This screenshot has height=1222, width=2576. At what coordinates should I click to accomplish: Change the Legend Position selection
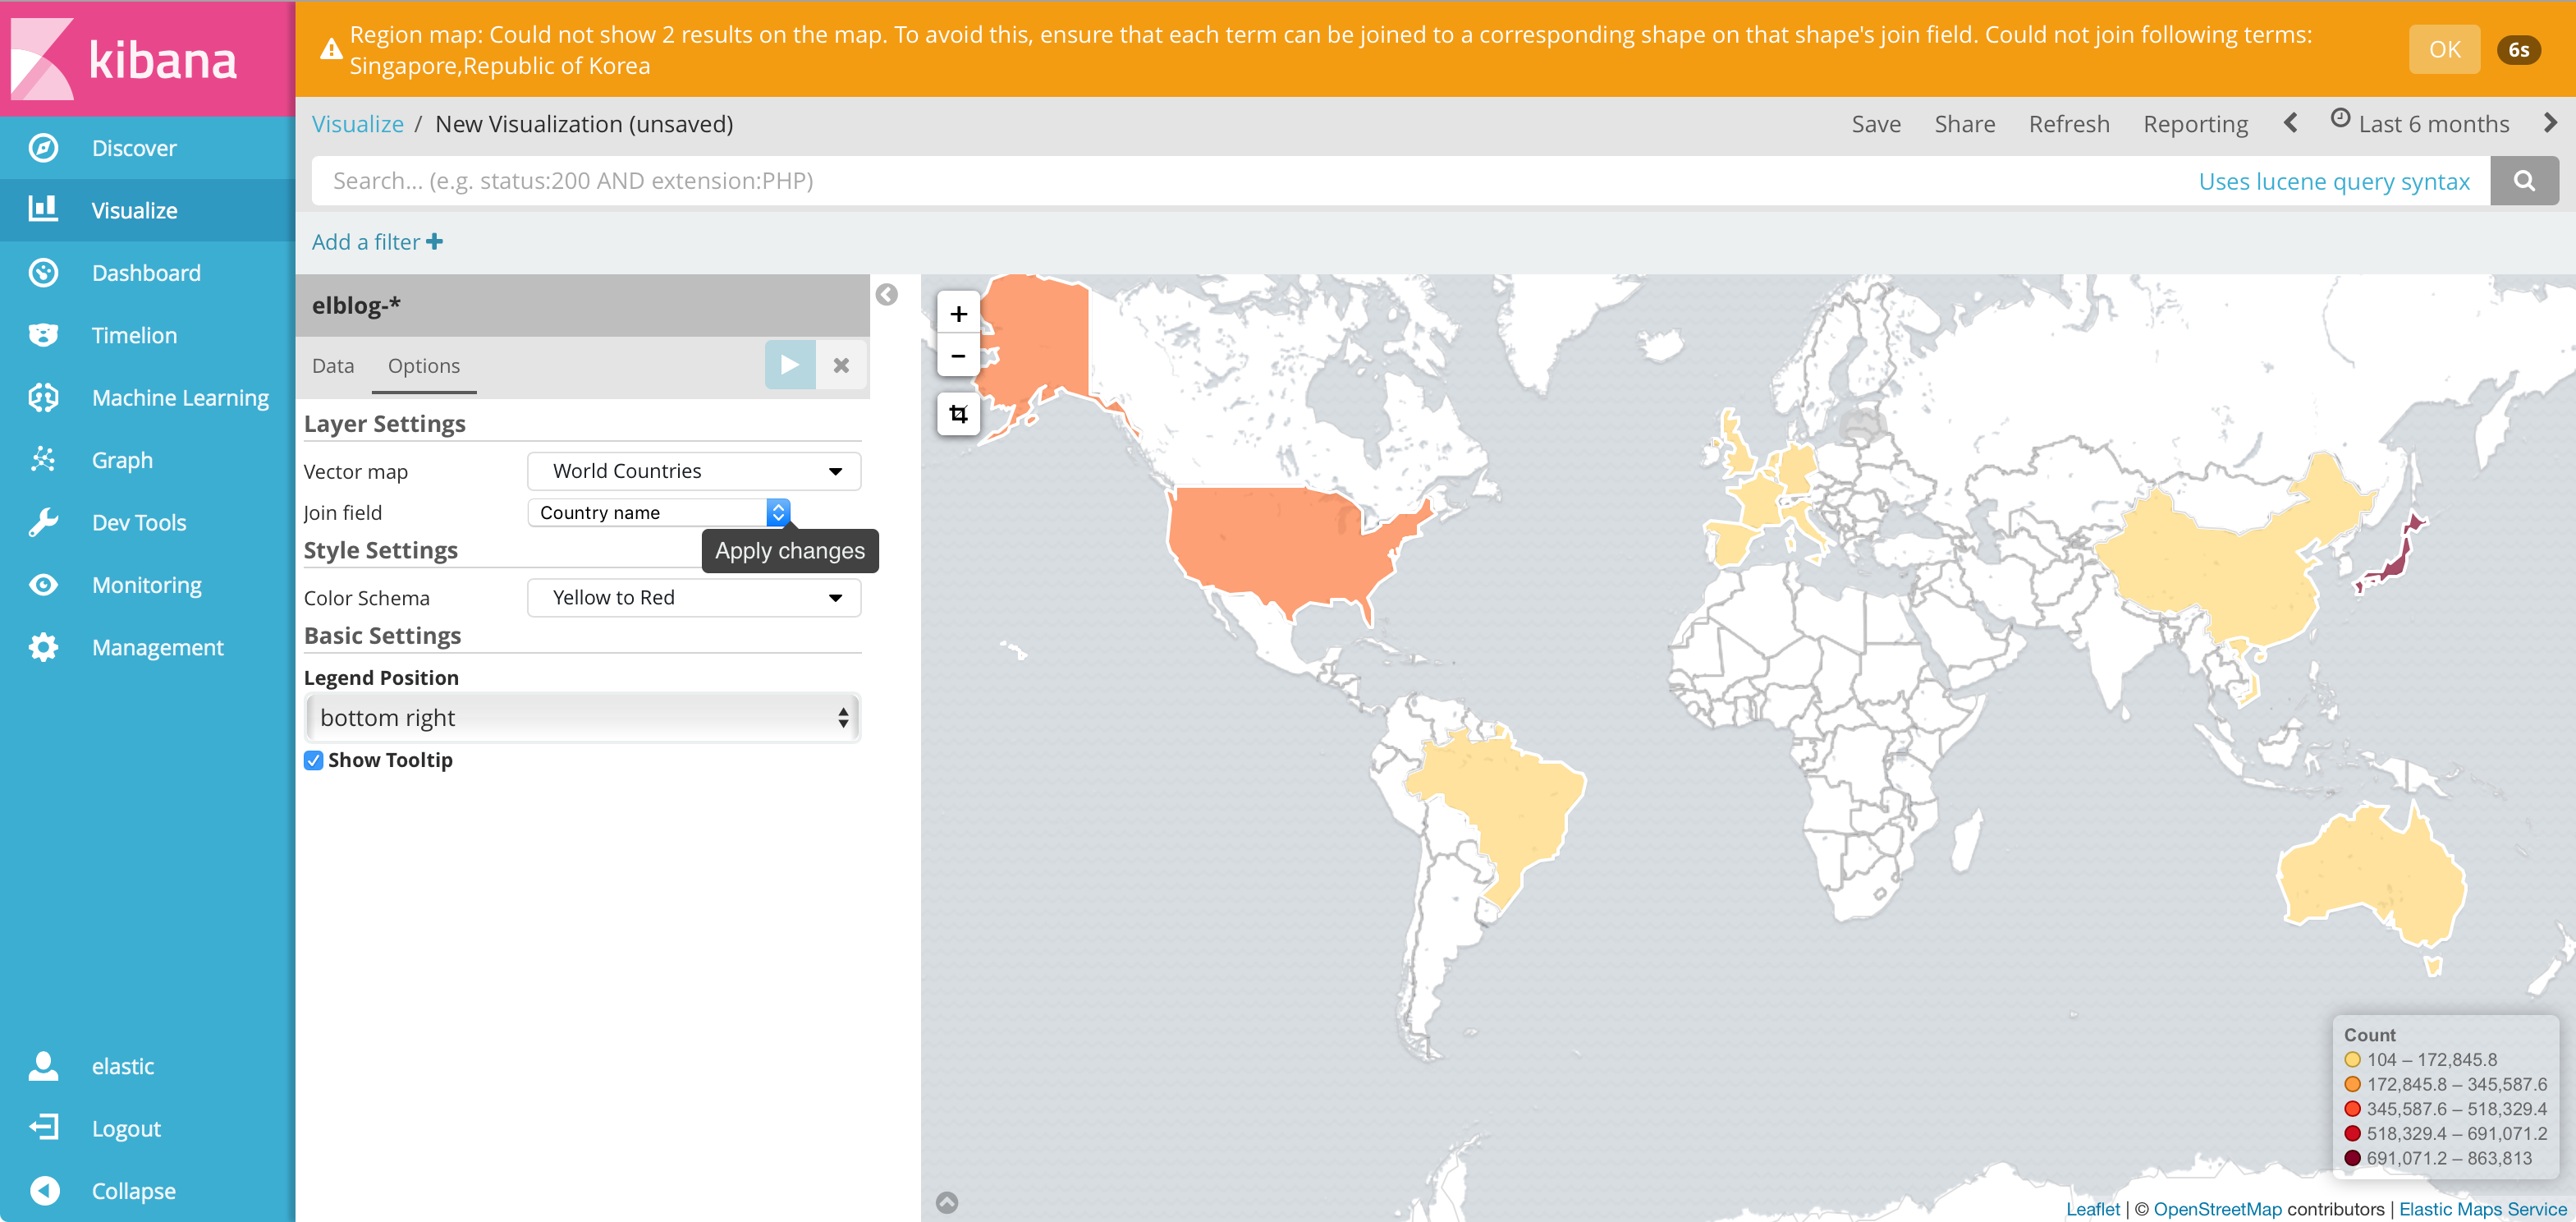click(582, 717)
